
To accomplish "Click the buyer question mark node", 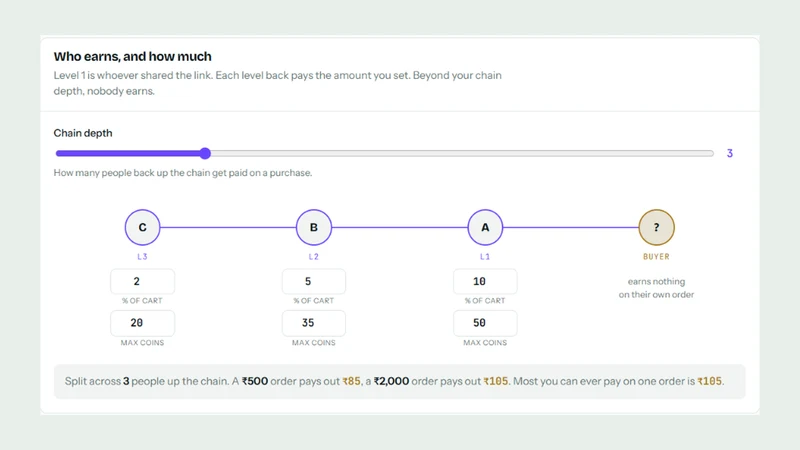I will [657, 227].
